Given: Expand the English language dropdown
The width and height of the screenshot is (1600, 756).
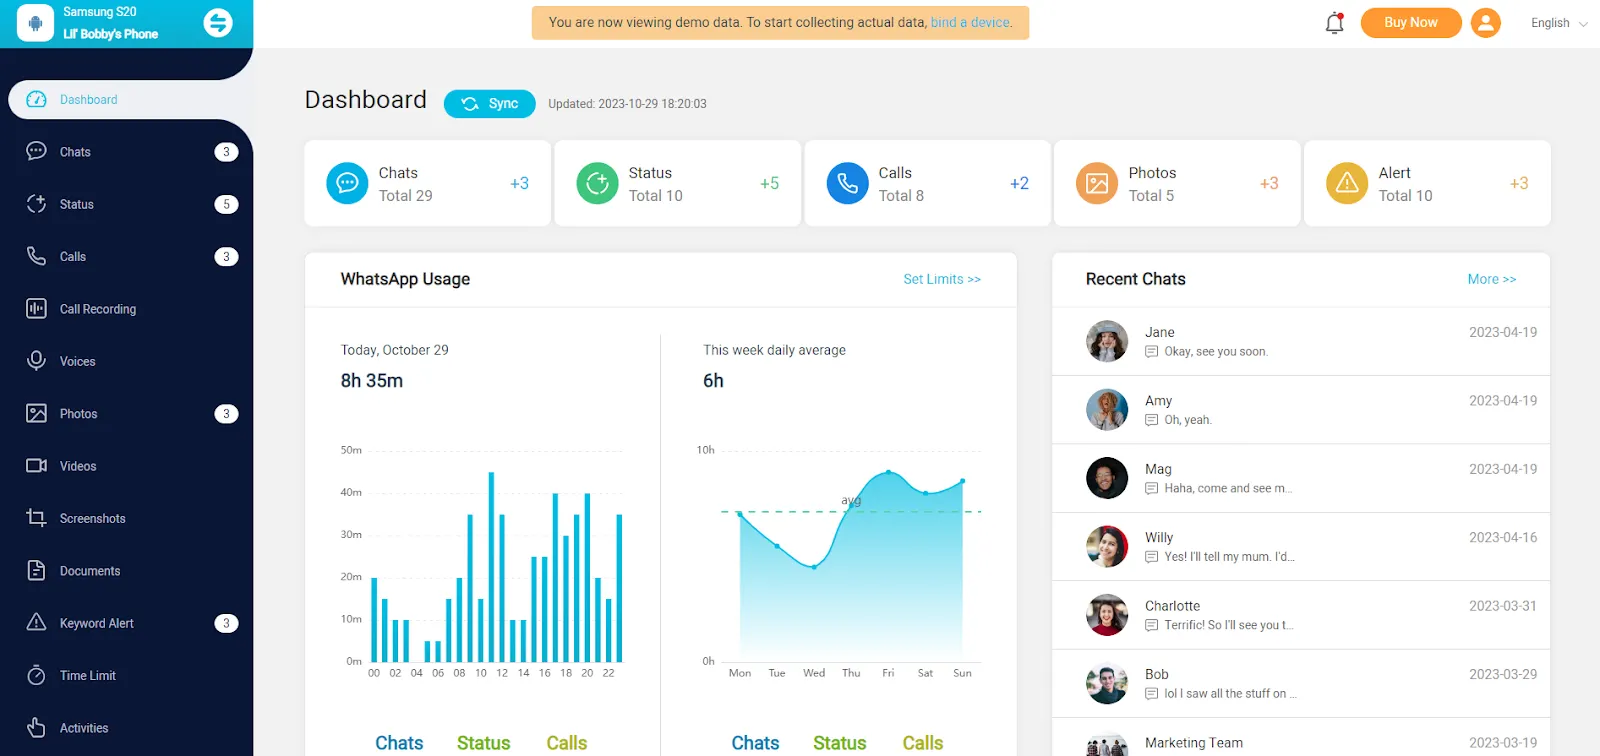Looking at the screenshot, I should [1558, 23].
